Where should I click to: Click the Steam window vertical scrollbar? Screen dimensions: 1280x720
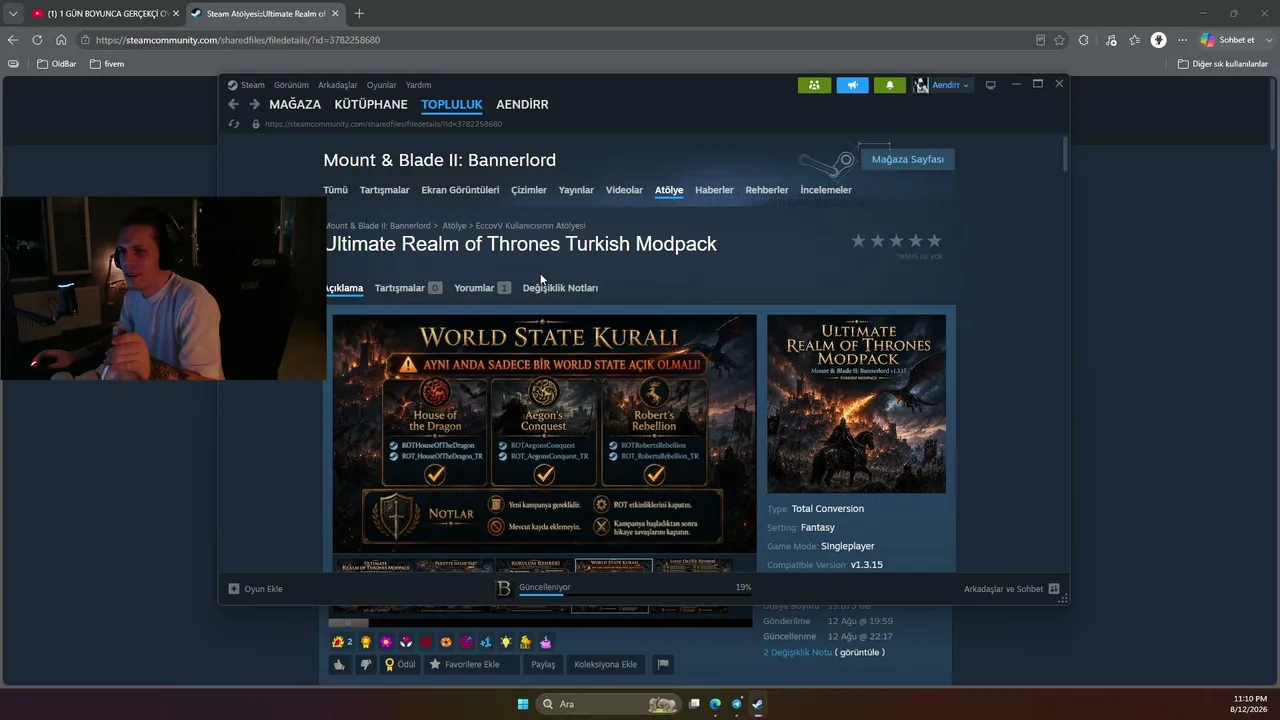(1065, 153)
